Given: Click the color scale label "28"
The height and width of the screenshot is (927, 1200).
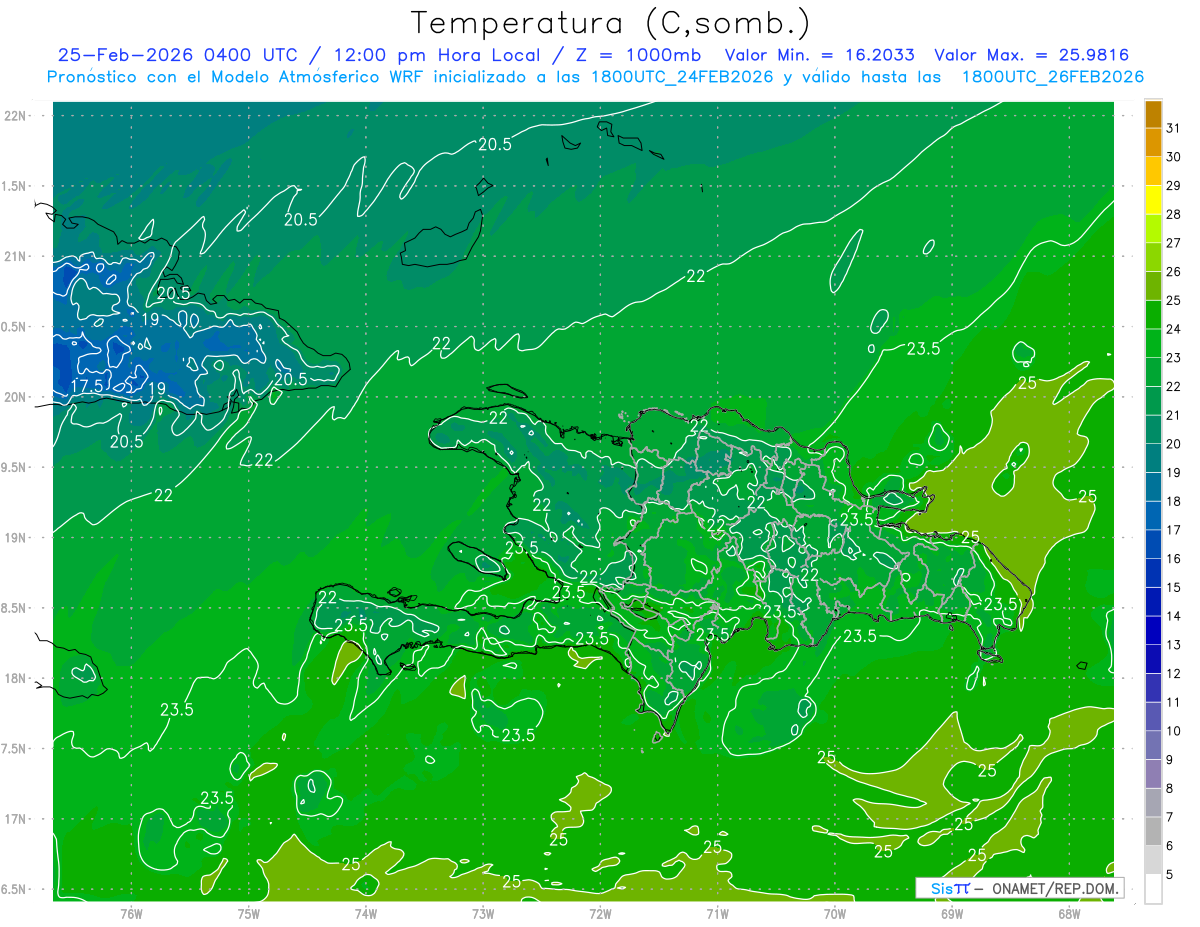Looking at the screenshot, I should (1174, 214).
